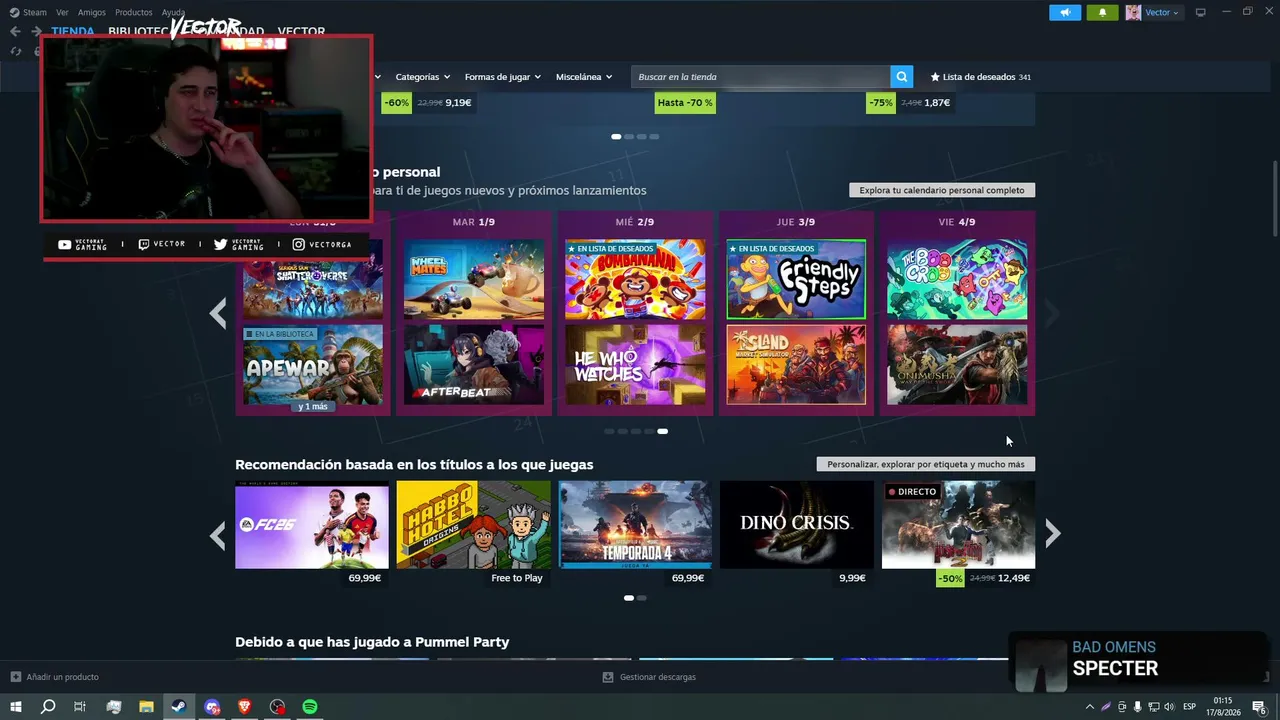The image size is (1280, 720).
Task: Open Lista de deseados wishlist
Action: [980, 77]
